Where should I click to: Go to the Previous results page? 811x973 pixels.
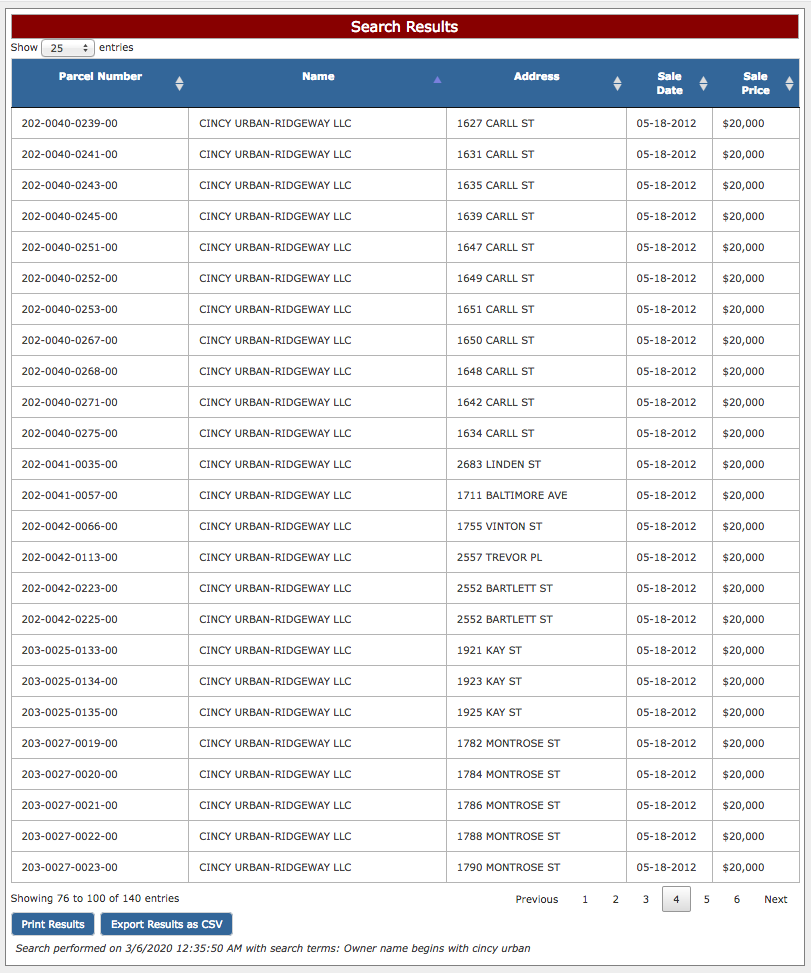(x=537, y=899)
